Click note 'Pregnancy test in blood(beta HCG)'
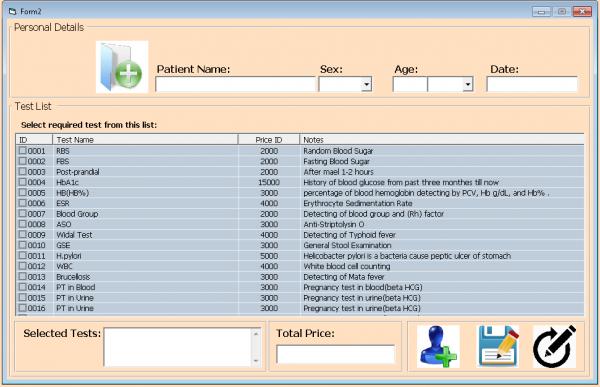The height and width of the screenshot is (387, 600). coord(363,287)
